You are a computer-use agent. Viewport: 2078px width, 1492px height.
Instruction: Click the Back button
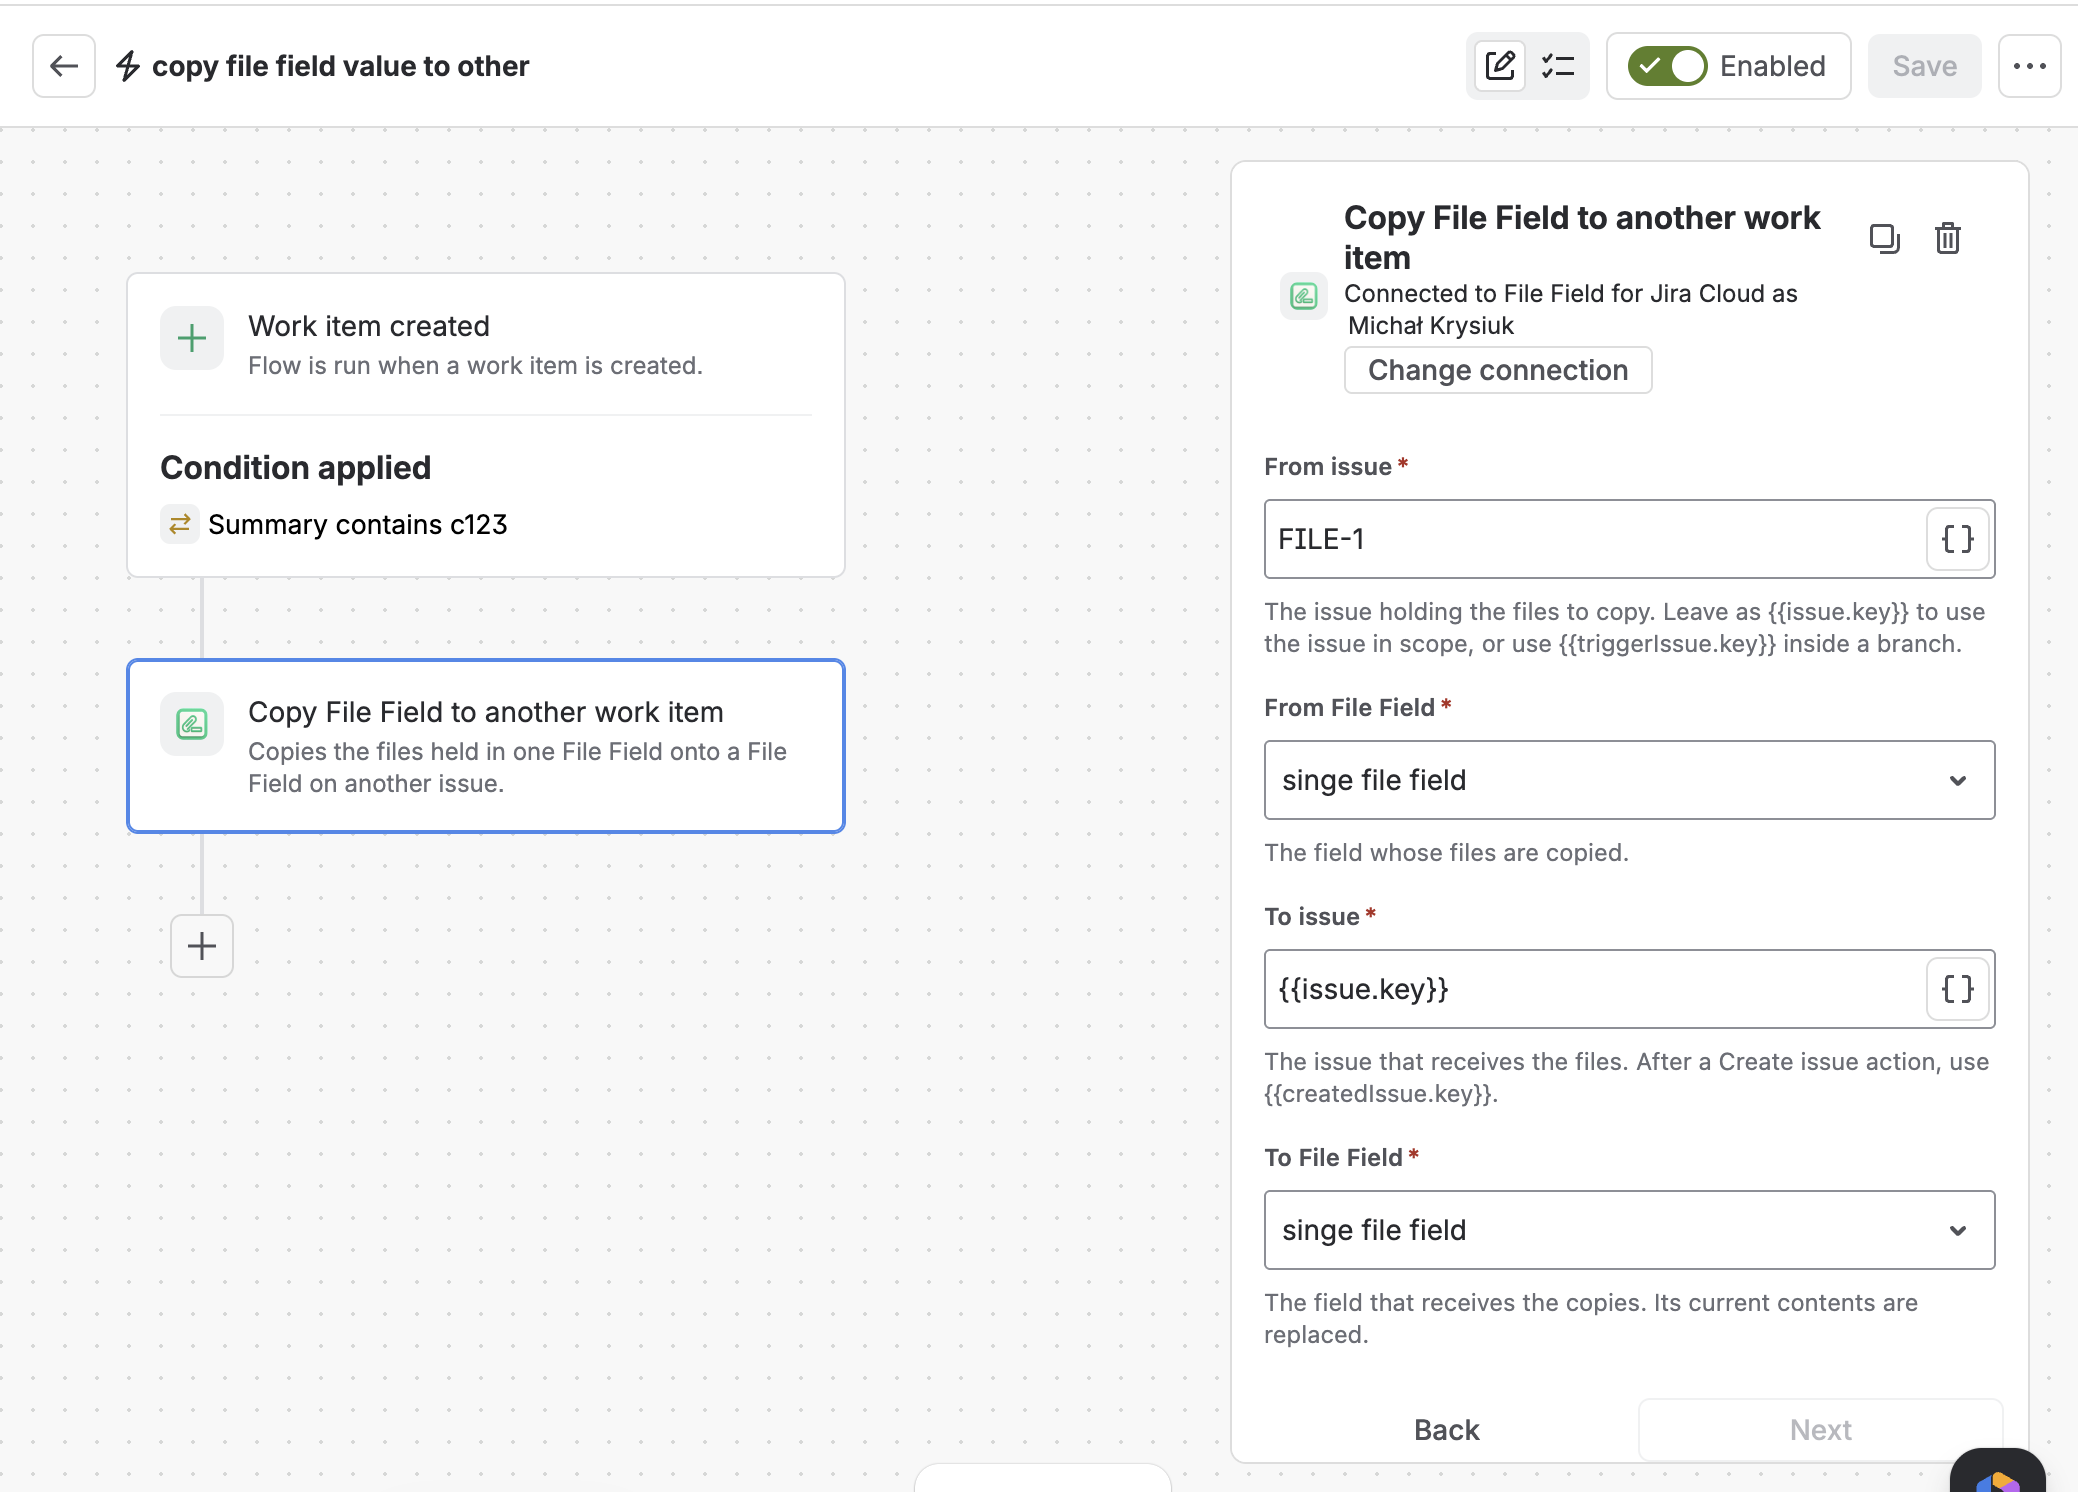pyautogui.click(x=1446, y=1430)
